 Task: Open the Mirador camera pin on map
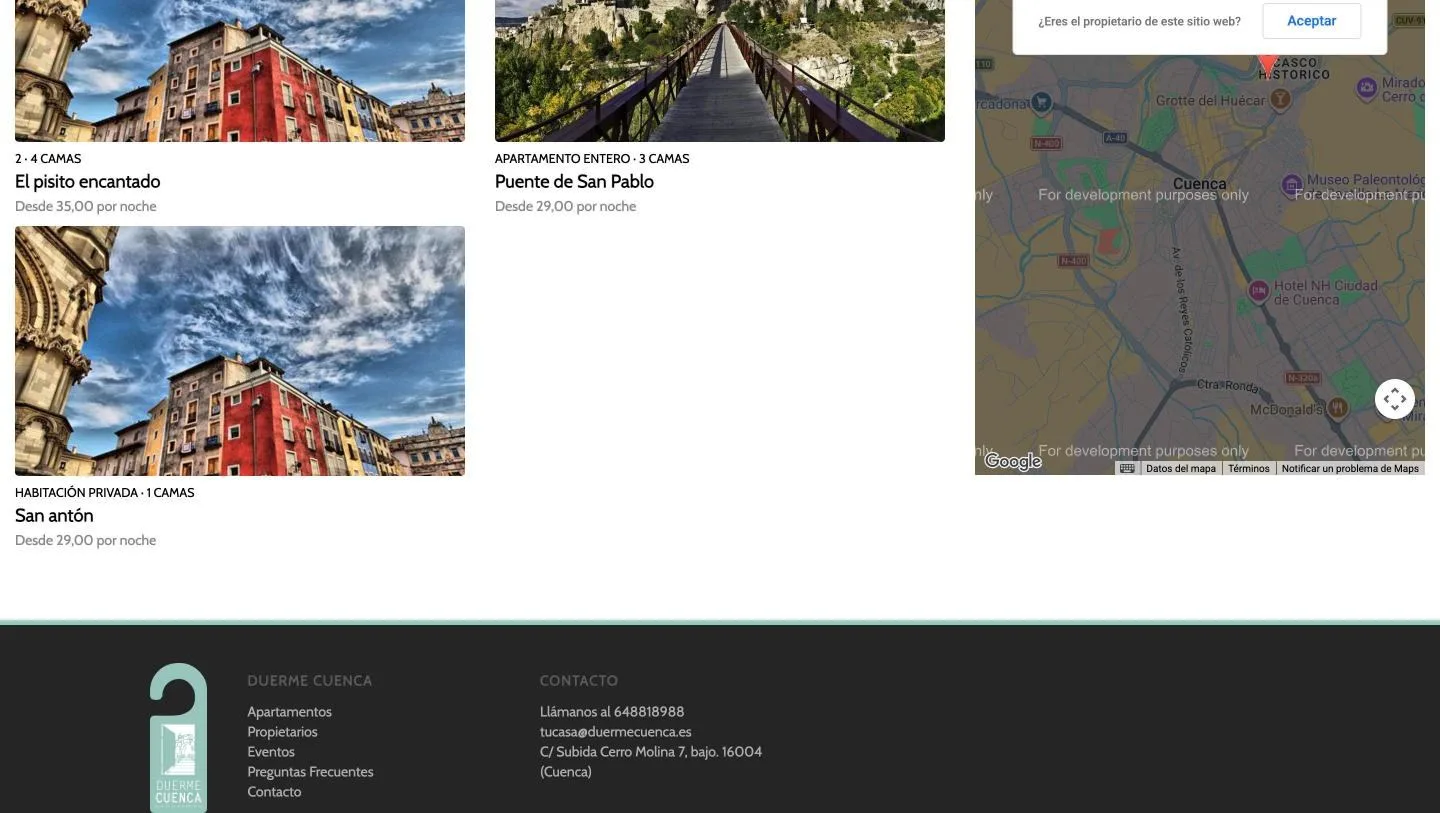1367,89
